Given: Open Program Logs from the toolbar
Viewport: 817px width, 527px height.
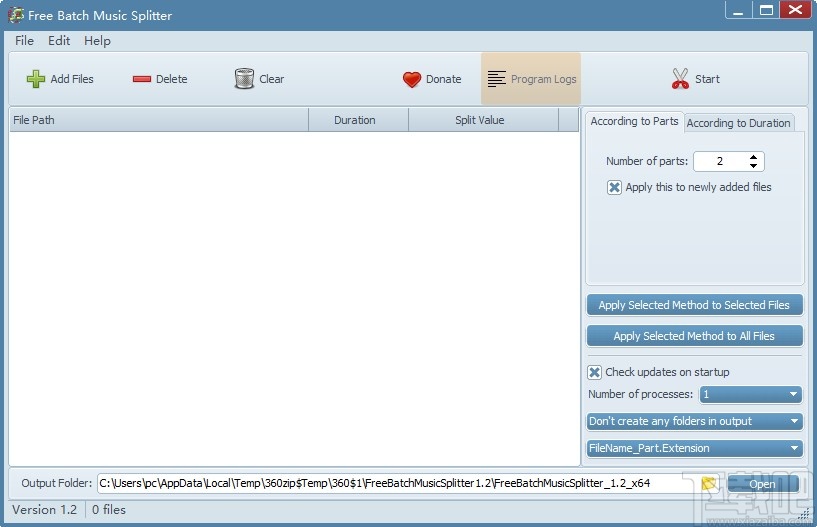Looking at the screenshot, I should 531,79.
